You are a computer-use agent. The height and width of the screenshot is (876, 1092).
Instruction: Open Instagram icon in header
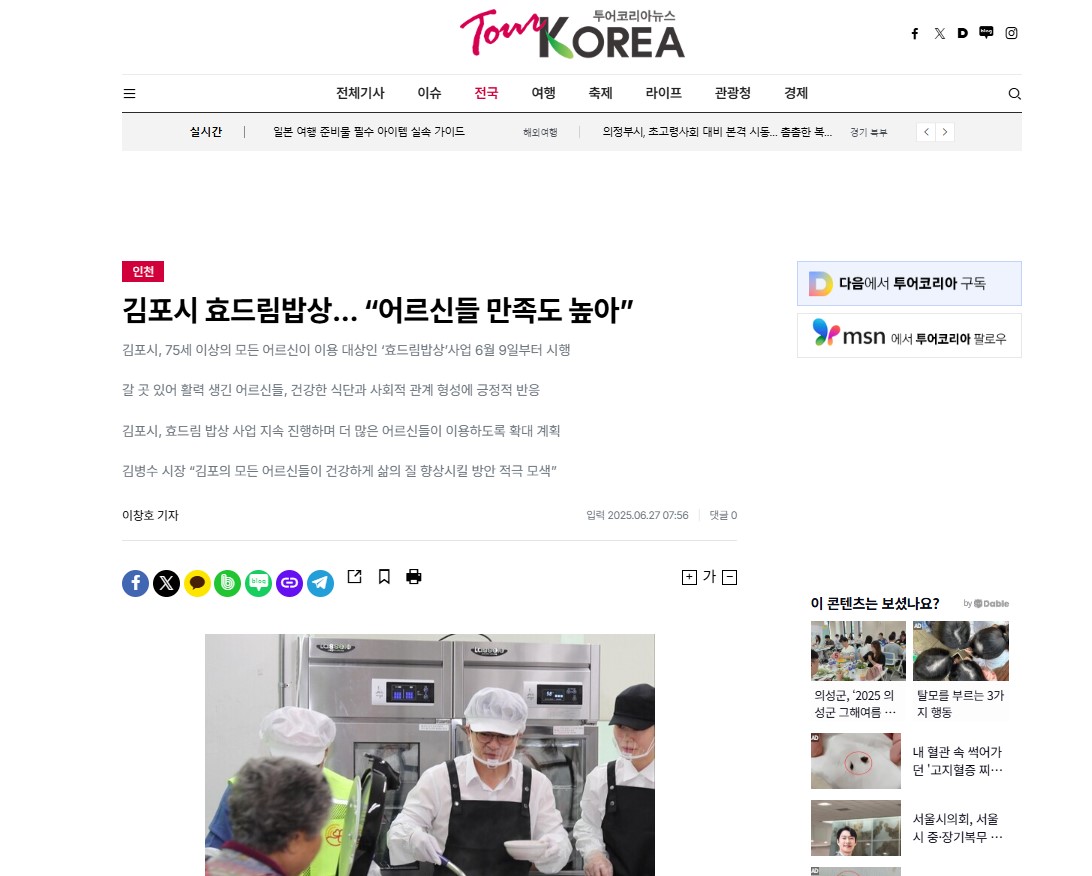tap(1011, 33)
